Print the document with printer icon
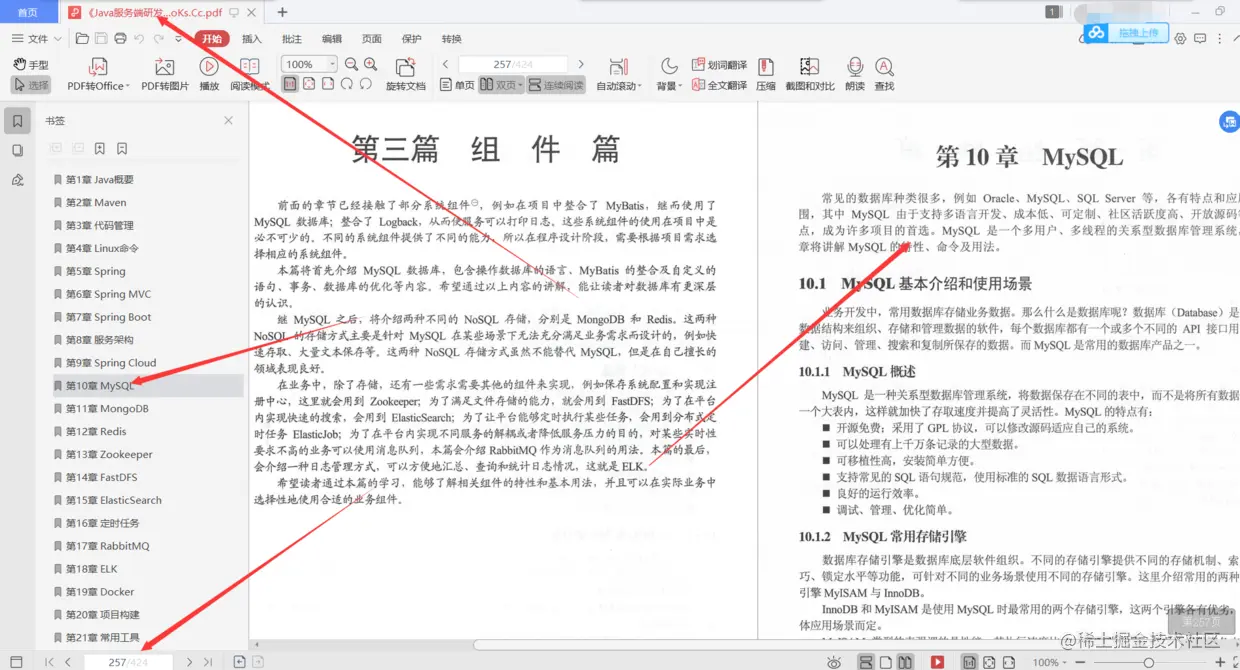1240x670 pixels. [x=120, y=39]
